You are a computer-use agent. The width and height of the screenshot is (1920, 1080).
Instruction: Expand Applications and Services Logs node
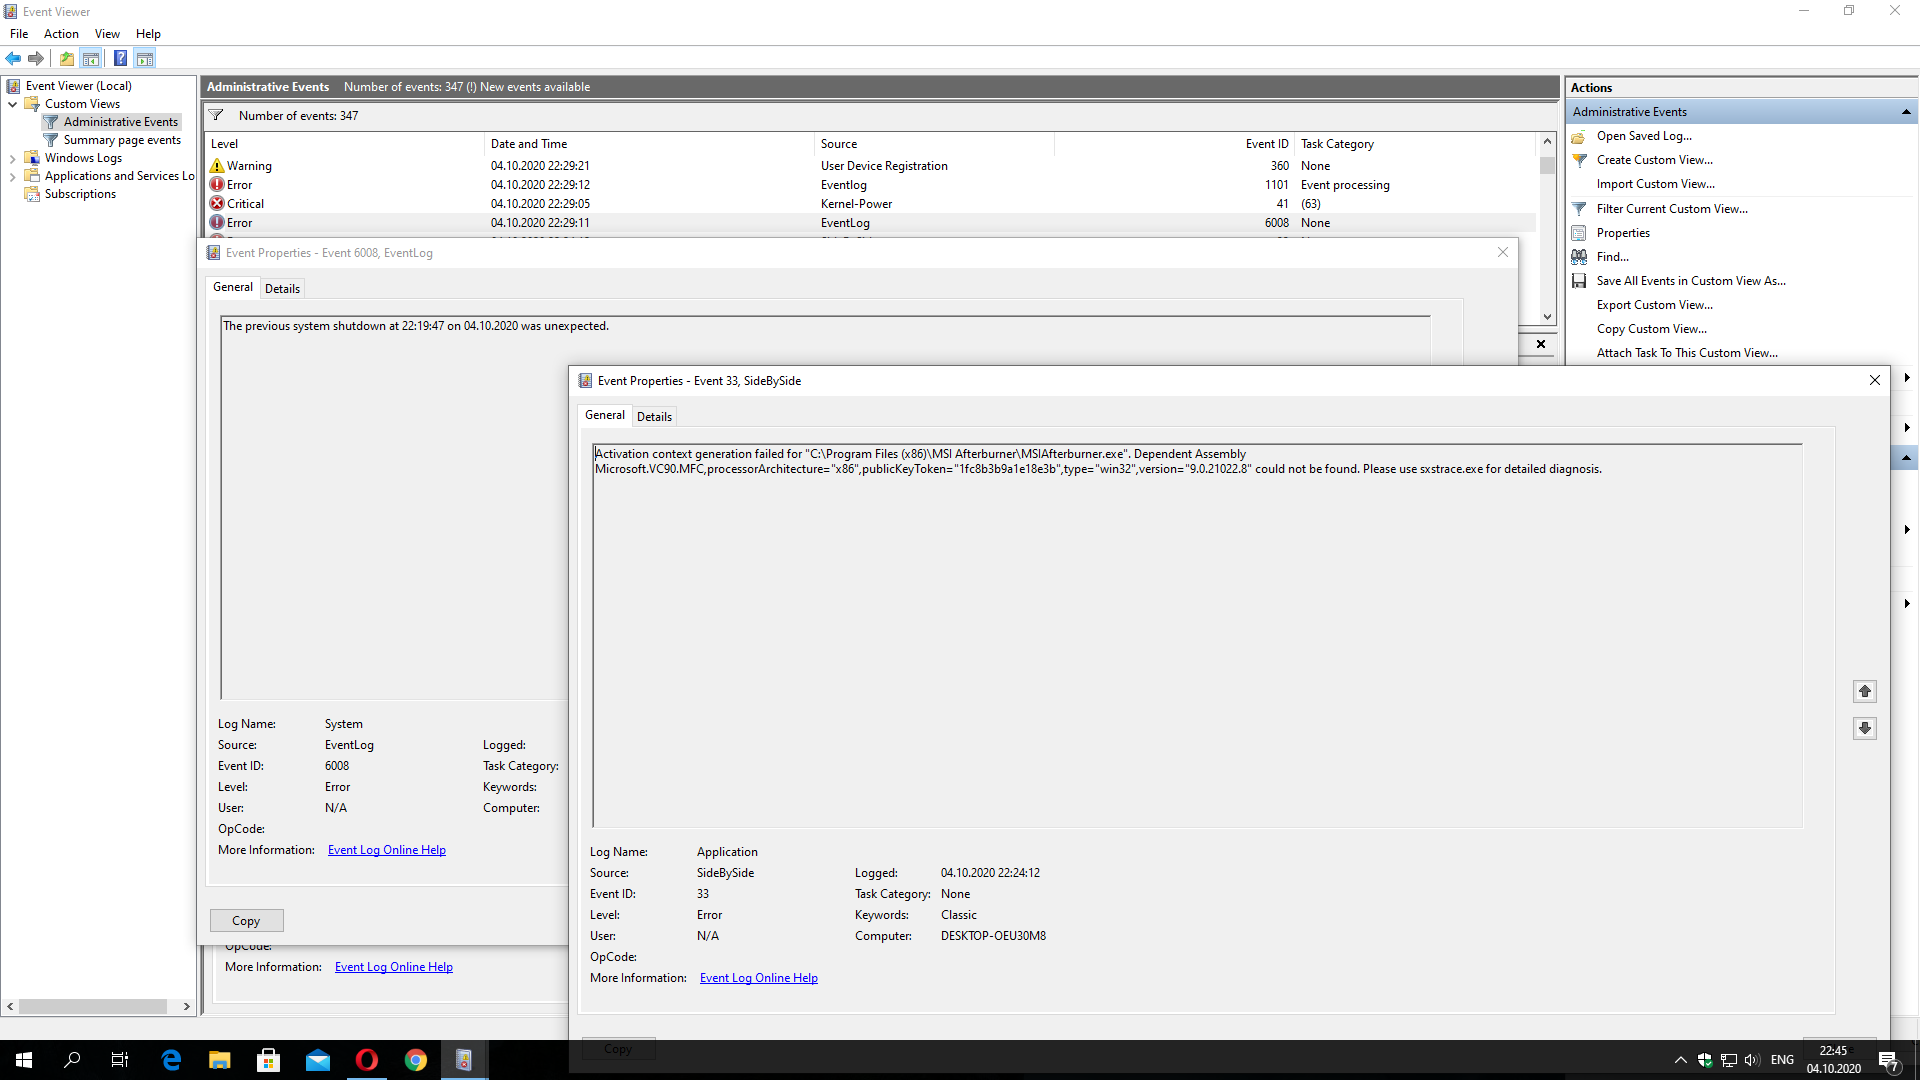[x=12, y=176]
